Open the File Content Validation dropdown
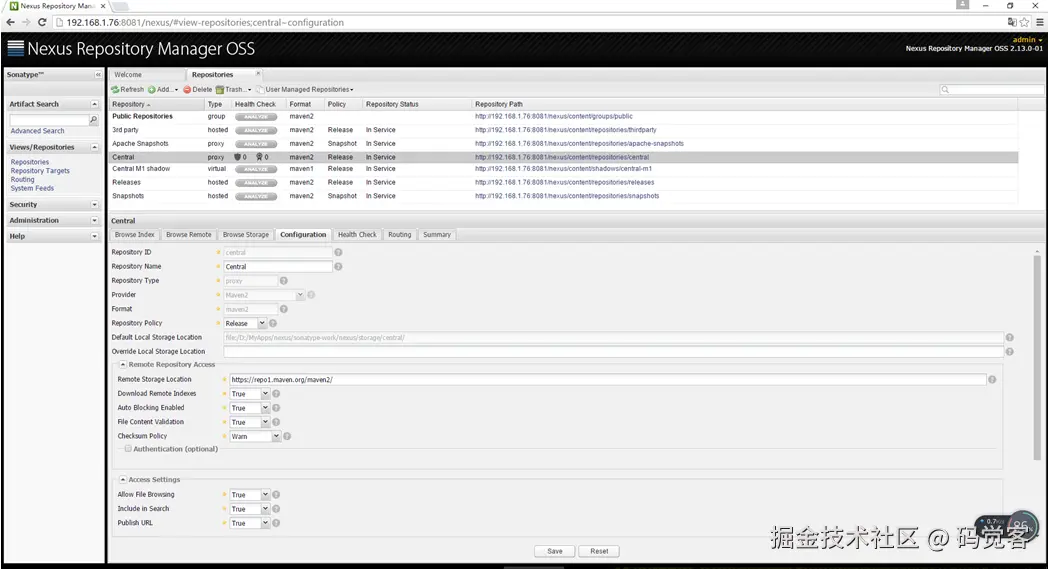 coord(265,422)
